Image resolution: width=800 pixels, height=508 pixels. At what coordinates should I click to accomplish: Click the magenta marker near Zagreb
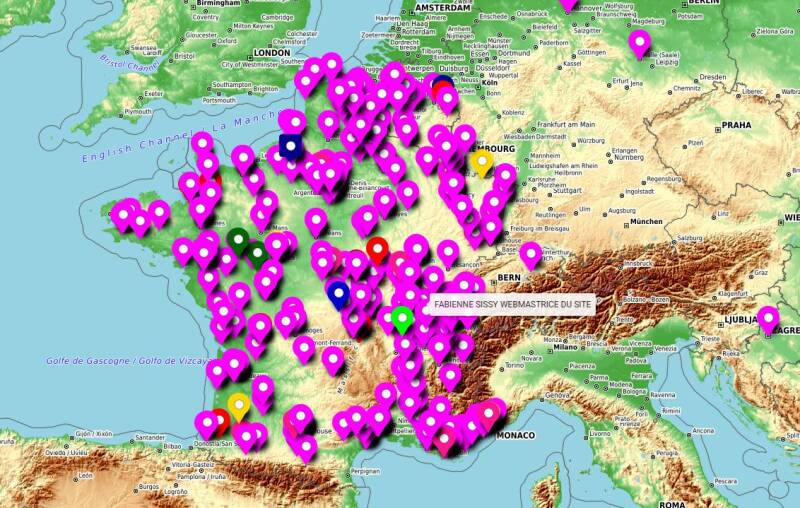pyautogui.click(x=768, y=319)
